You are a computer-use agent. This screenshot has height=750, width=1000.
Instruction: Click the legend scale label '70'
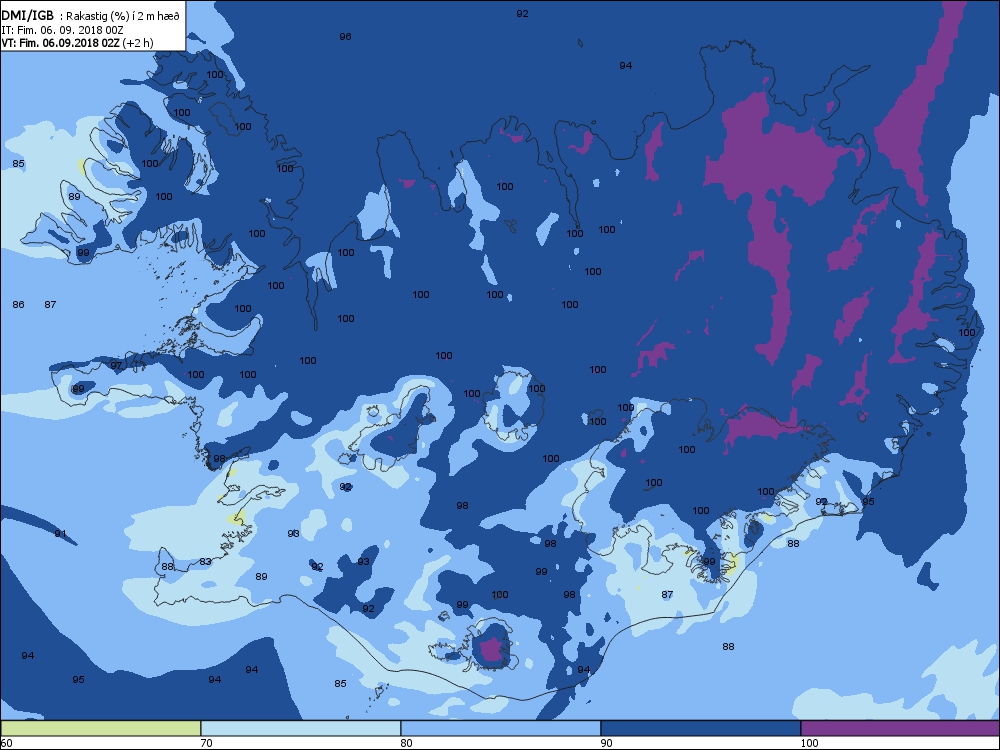(207, 743)
